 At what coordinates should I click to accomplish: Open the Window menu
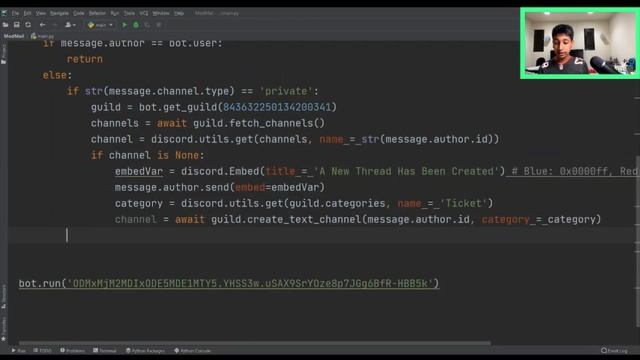pos(161,13)
